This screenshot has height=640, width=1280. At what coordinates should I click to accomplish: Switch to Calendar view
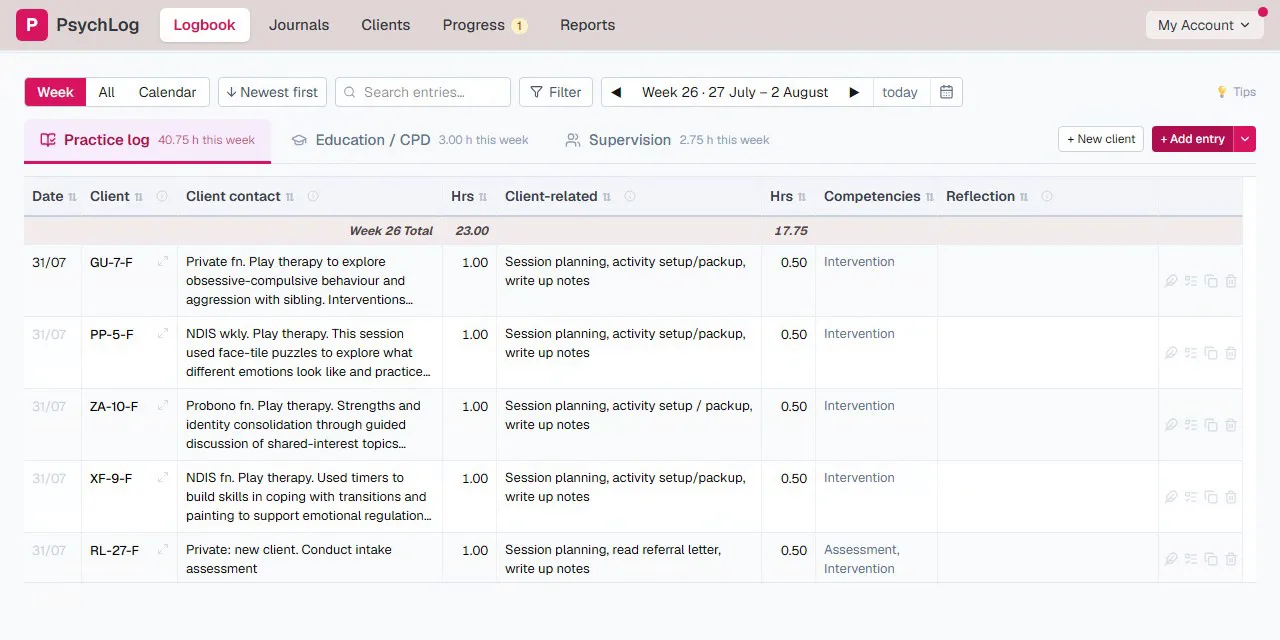coord(167,92)
